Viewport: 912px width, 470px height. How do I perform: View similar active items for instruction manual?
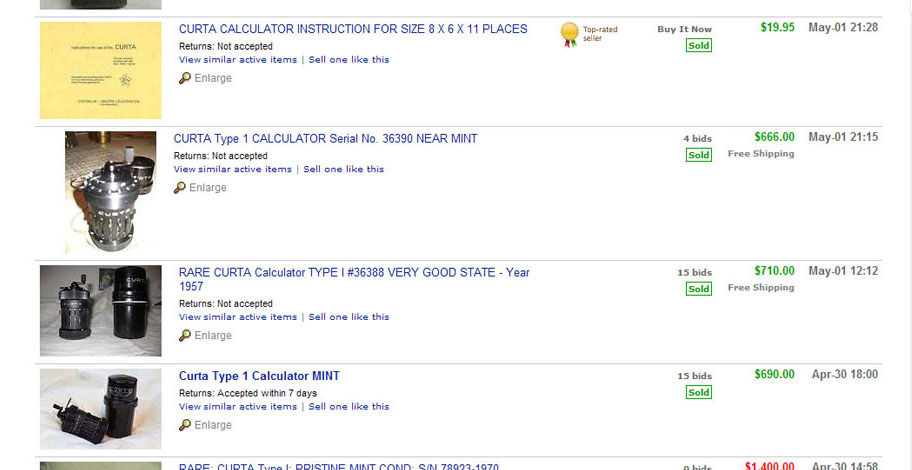237,60
